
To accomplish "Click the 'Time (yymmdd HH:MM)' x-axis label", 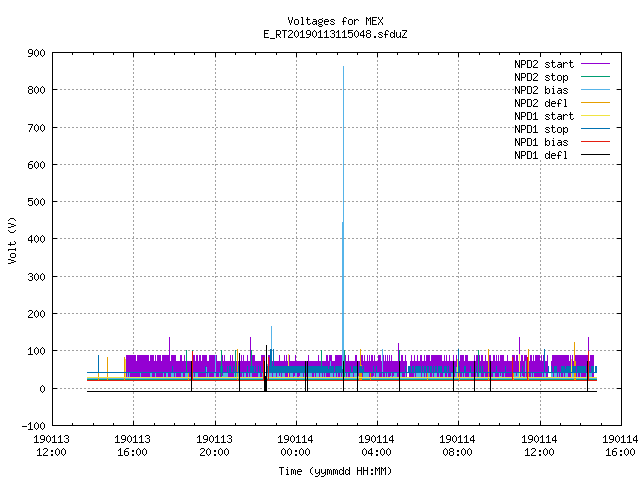I will click(x=335, y=471).
